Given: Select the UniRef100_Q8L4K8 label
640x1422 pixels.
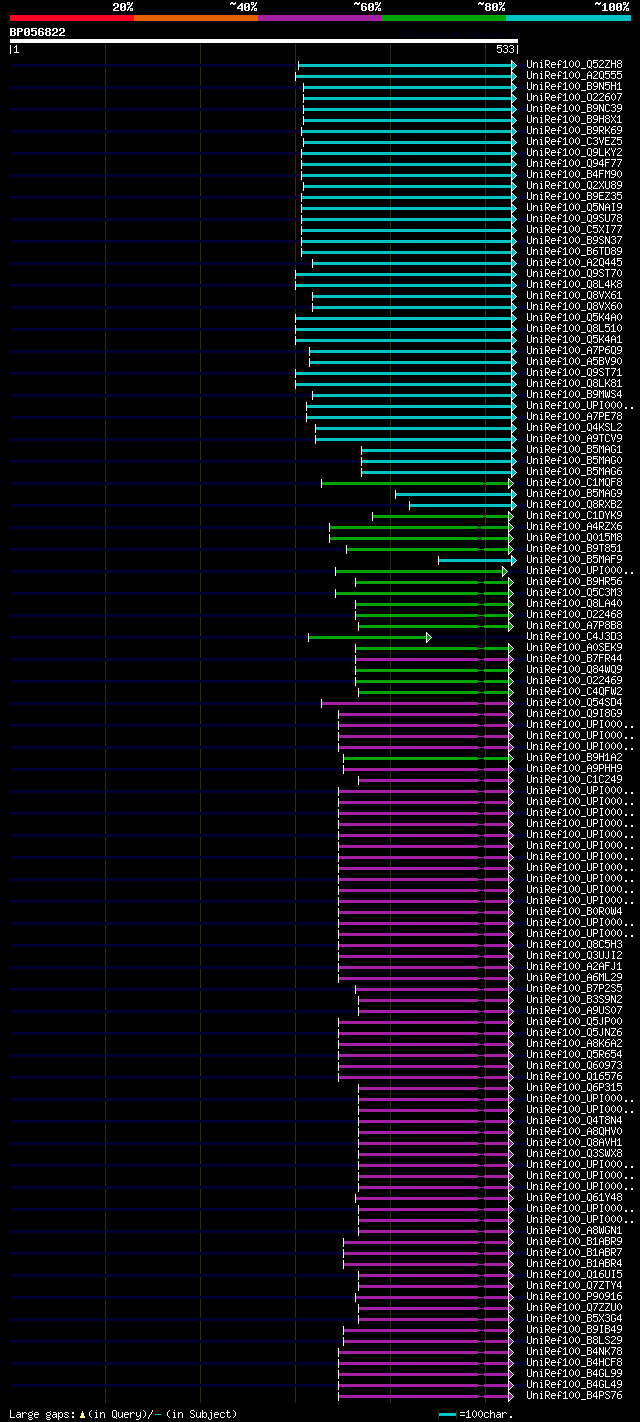Looking at the screenshot, I should click(574, 284).
